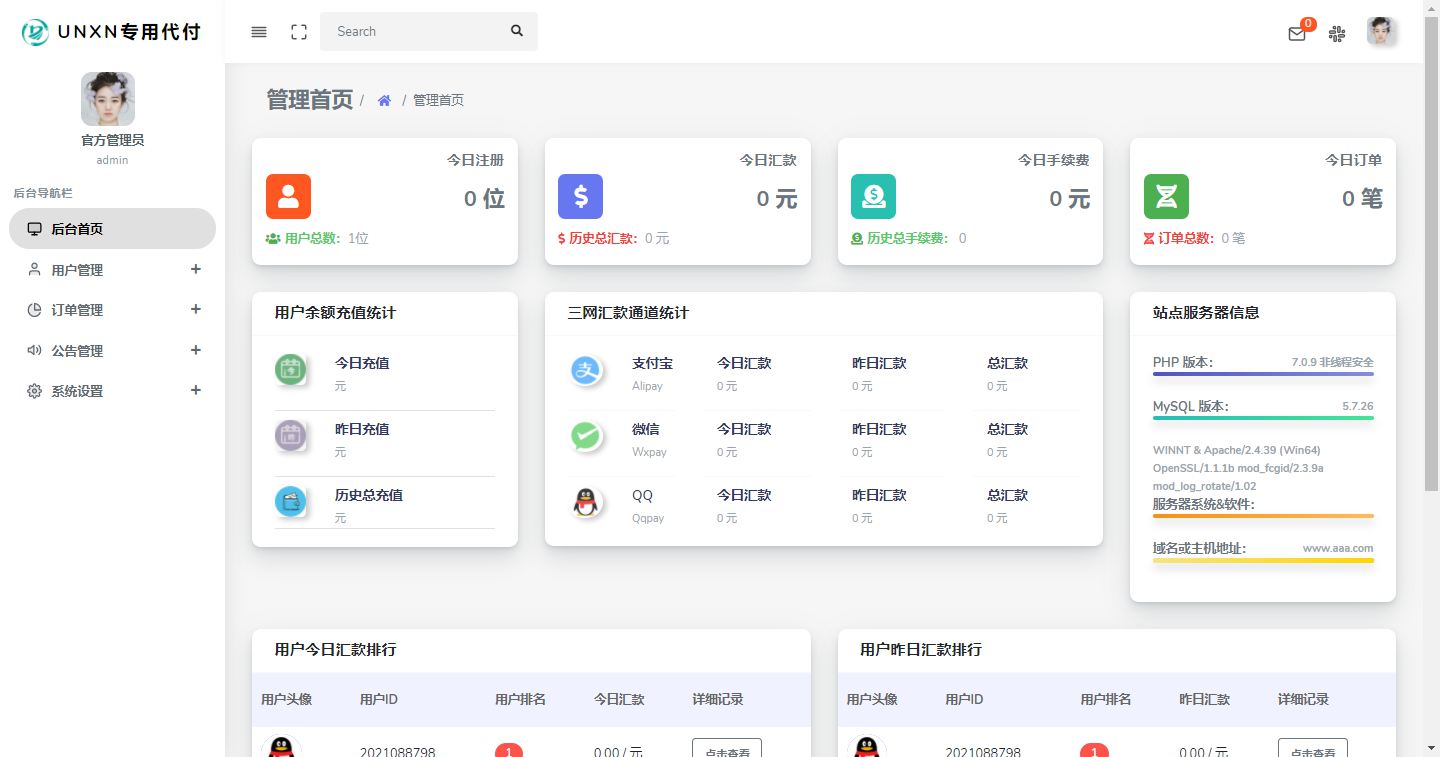Open the mail notifications envelope icon

click(x=1297, y=33)
